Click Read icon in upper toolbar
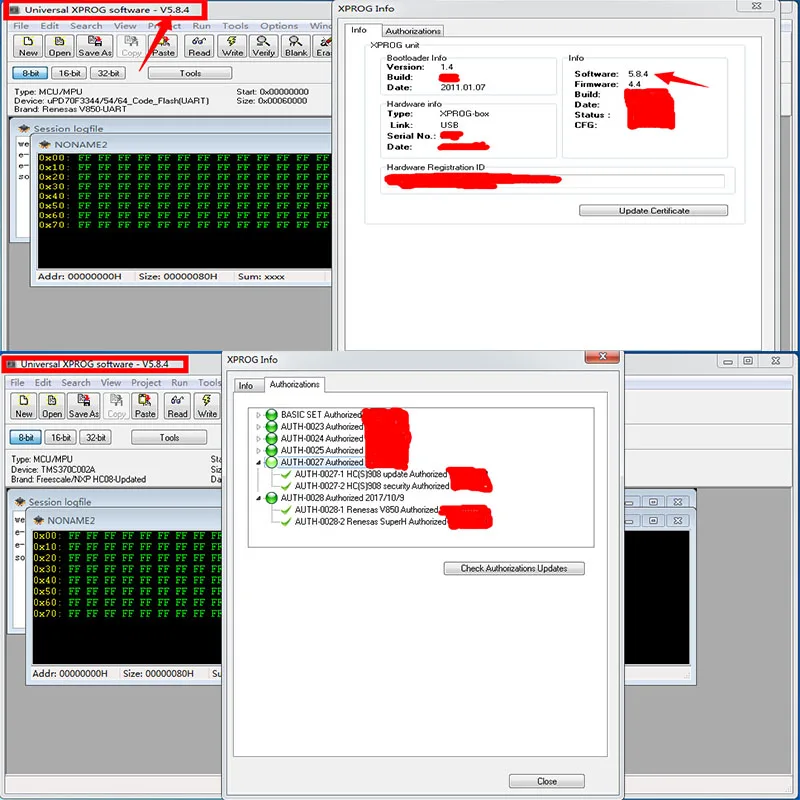800x800 pixels. (x=199, y=46)
